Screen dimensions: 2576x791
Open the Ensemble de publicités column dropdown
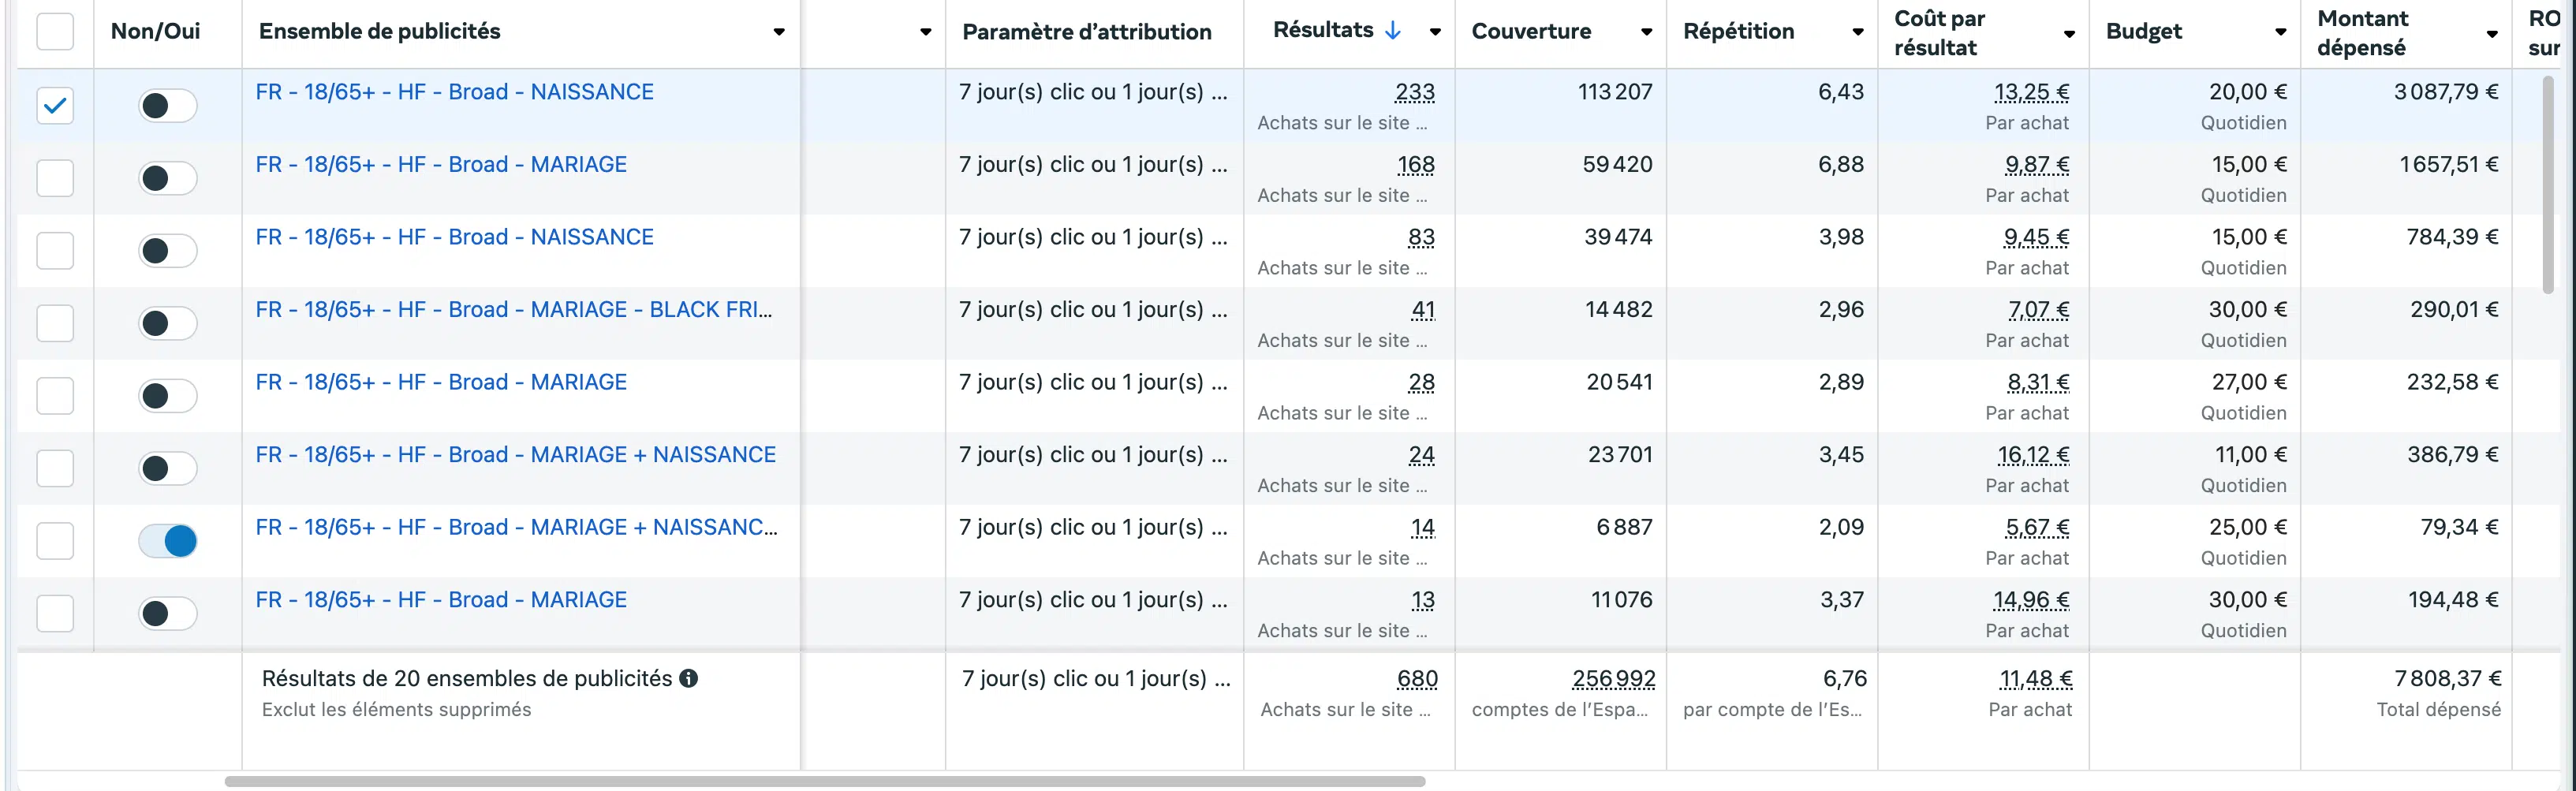click(x=779, y=32)
